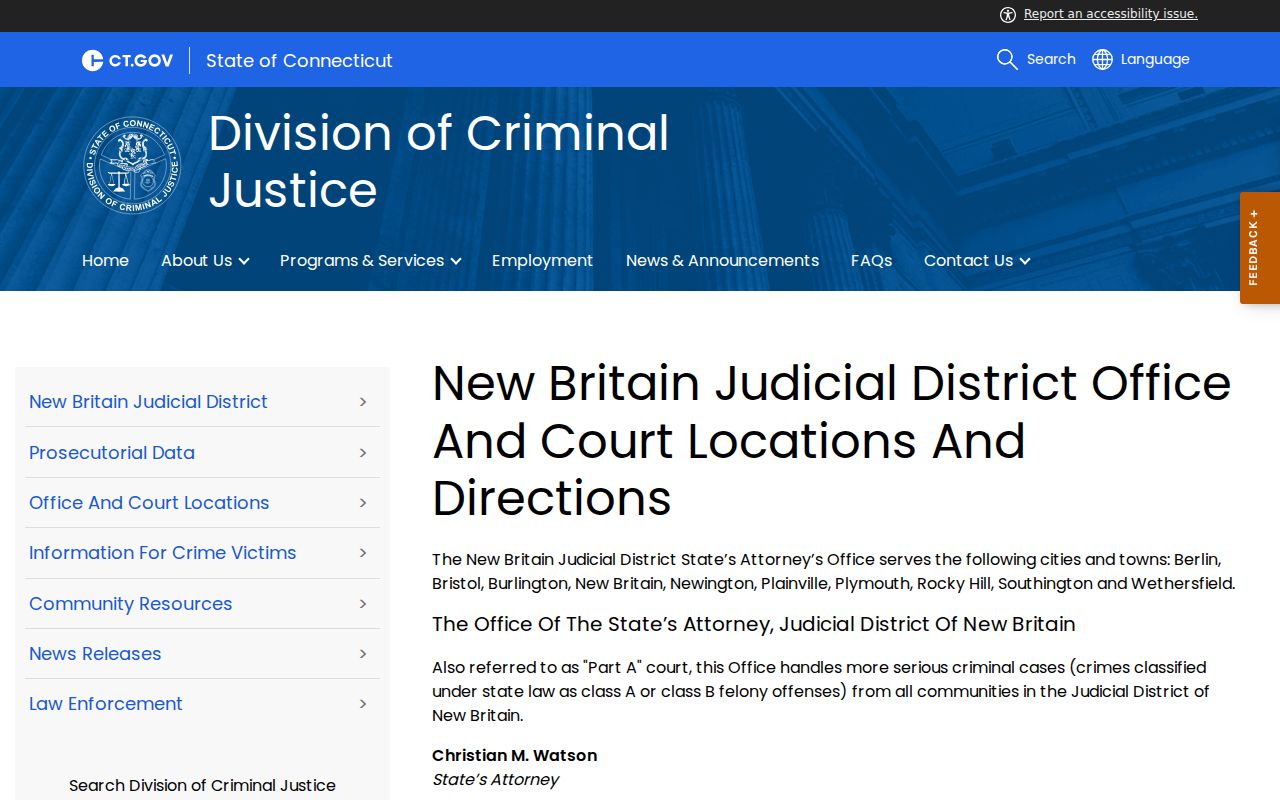The image size is (1280, 800).
Task: Open Information For Crime Victims link
Action: pos(163,553)
